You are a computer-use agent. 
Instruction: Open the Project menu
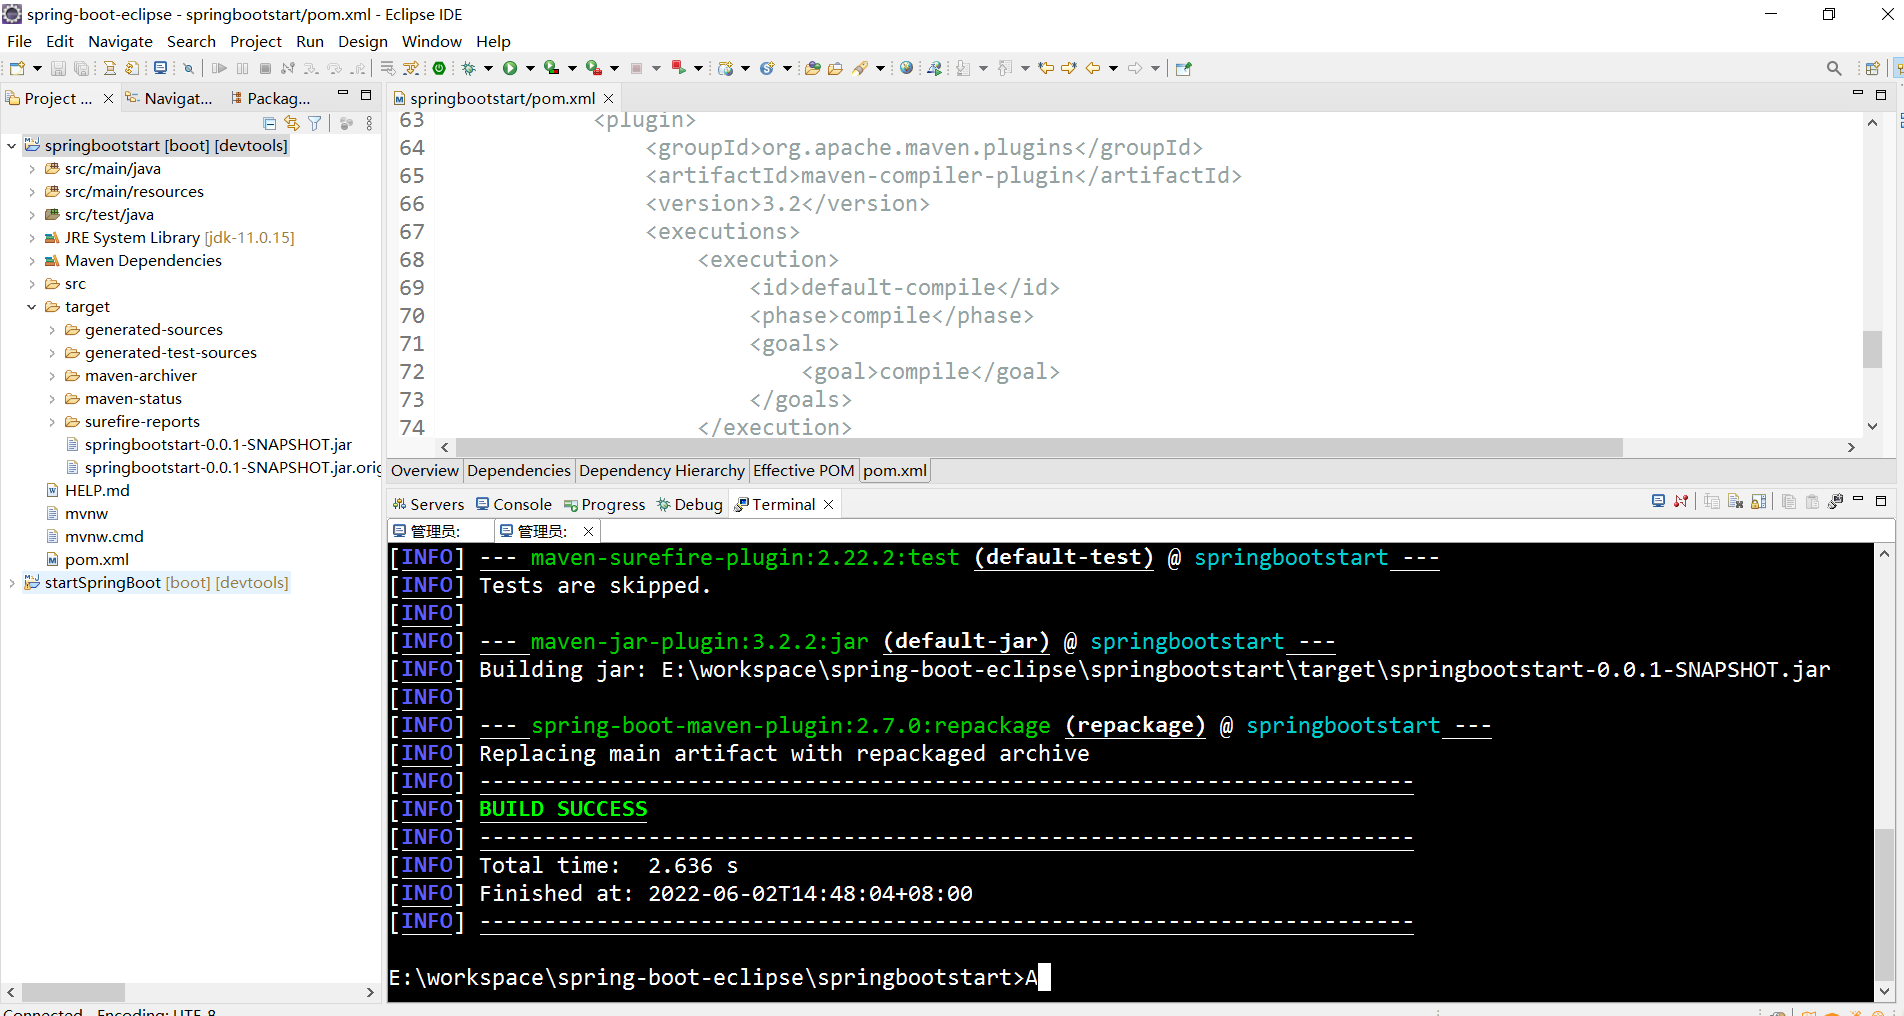(x=255, y=41)
